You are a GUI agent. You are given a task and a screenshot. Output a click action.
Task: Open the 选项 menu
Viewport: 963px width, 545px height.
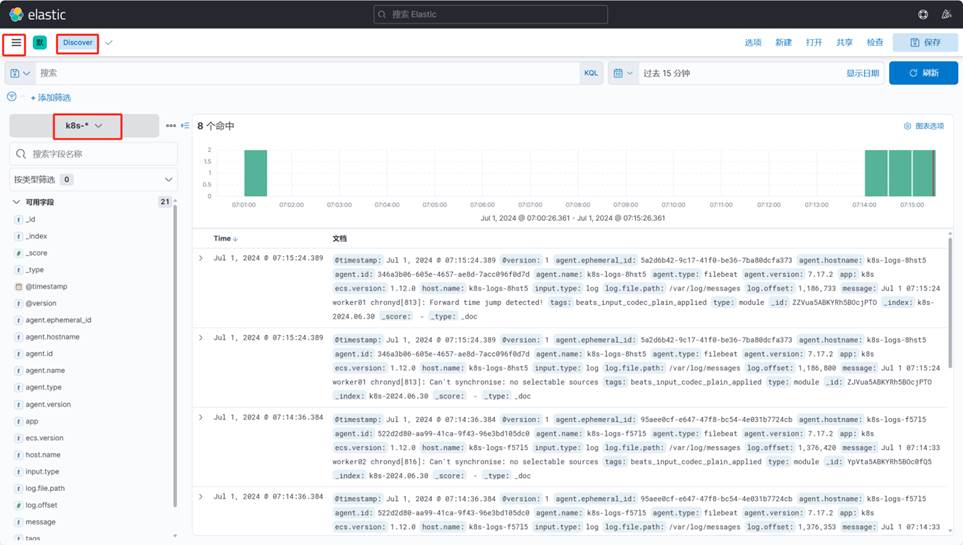click(x=752, y=42)
